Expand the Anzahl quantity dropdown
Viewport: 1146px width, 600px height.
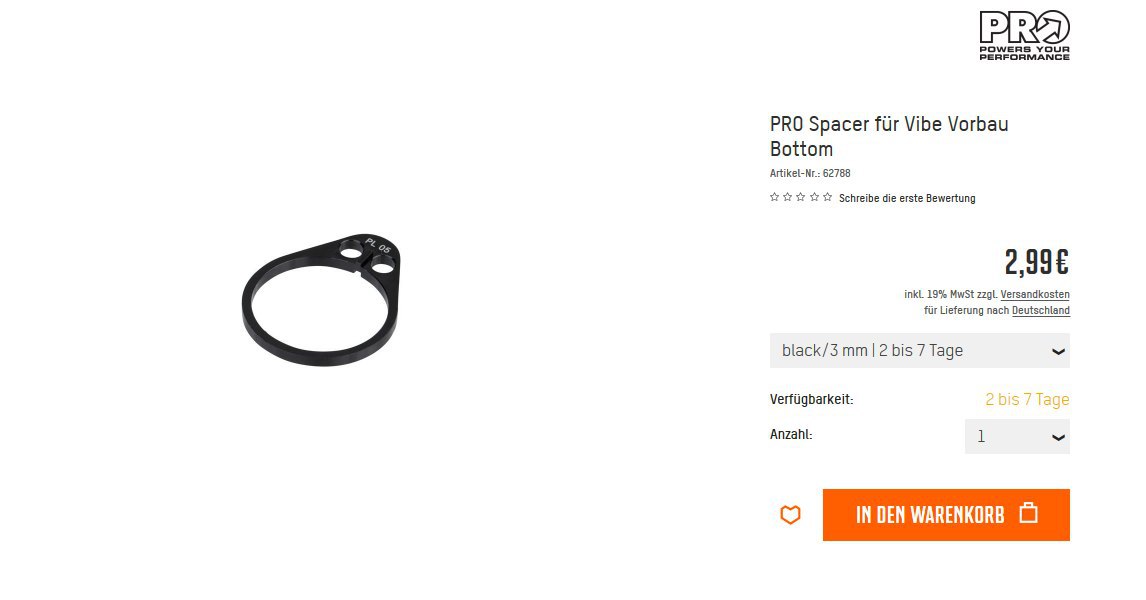point(1017,436)
